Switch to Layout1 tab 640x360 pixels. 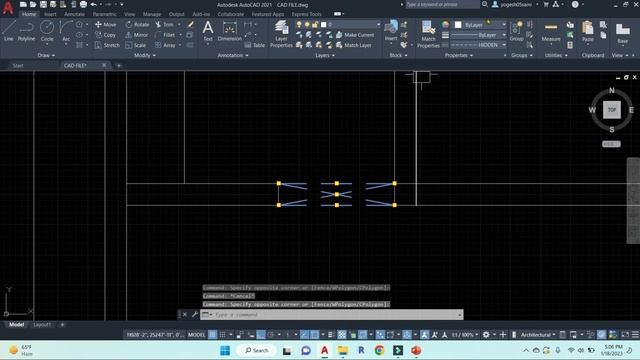[42, 324]
